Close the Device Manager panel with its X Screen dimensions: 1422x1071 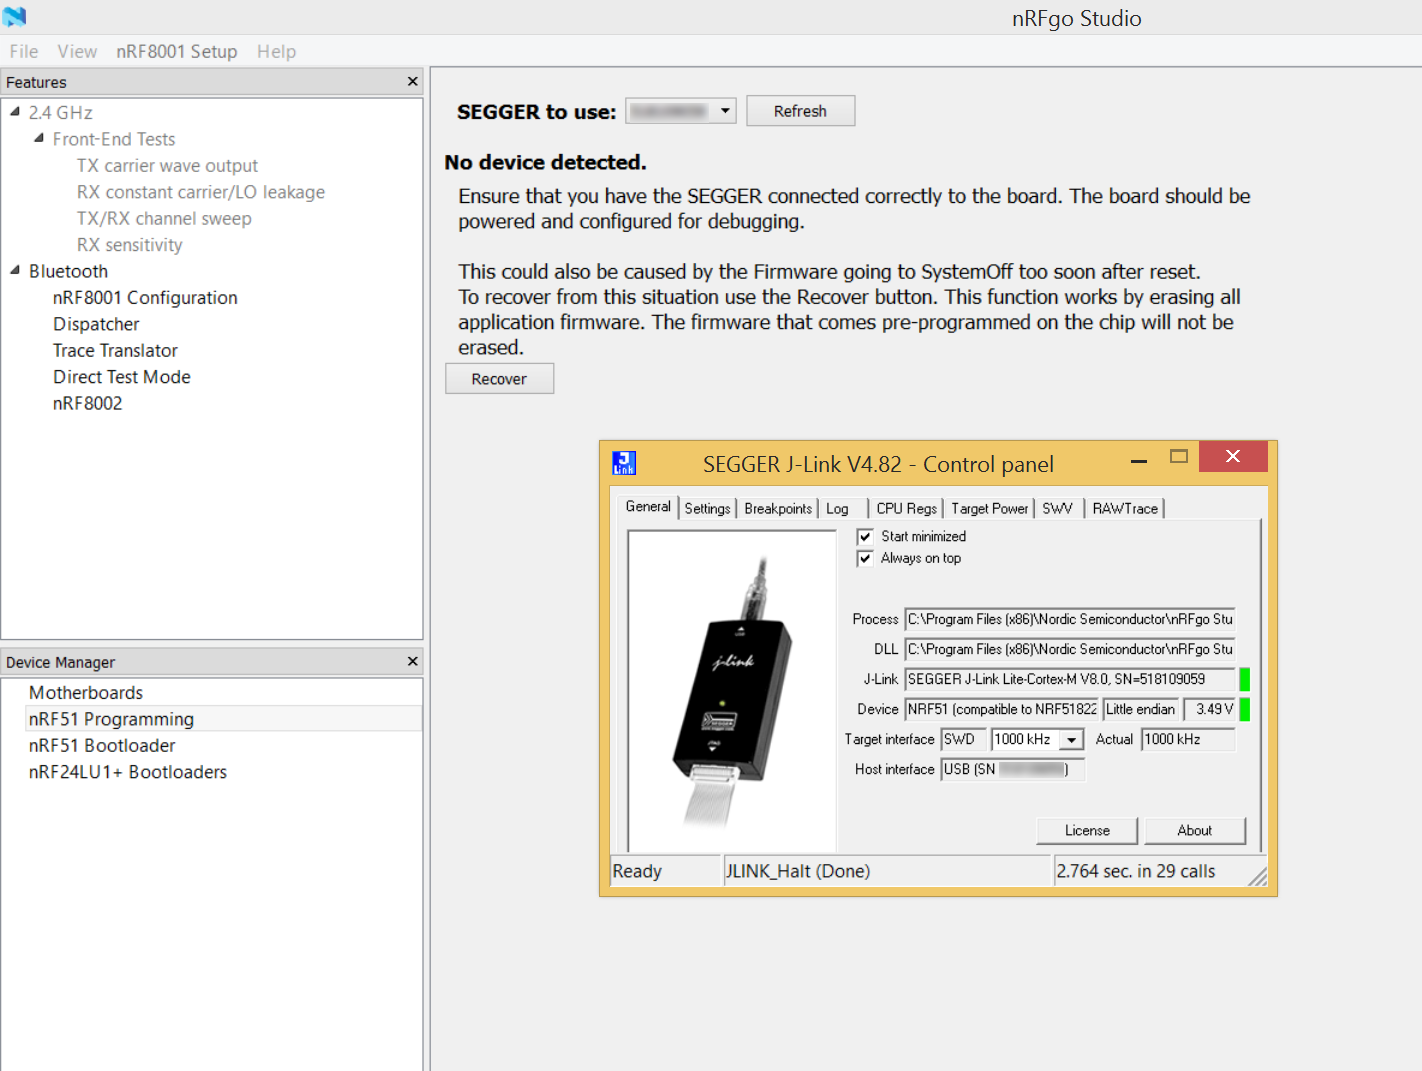tap(413, 661)
